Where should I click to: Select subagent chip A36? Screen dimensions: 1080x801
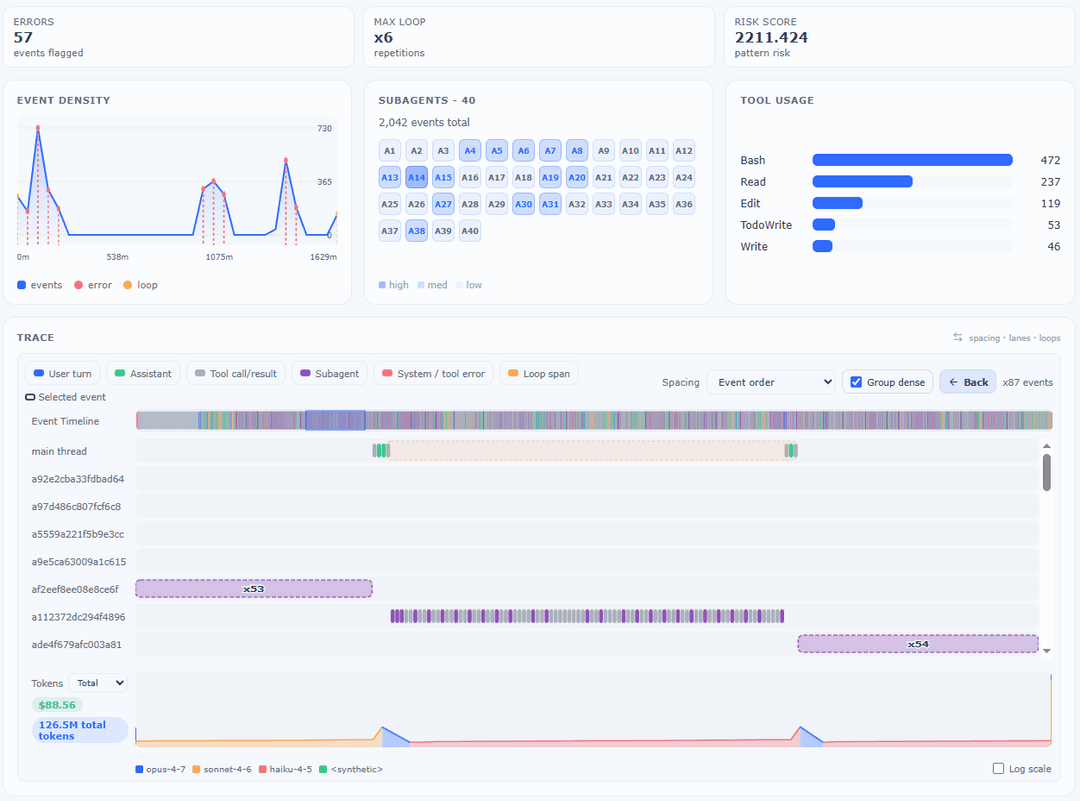684,205
